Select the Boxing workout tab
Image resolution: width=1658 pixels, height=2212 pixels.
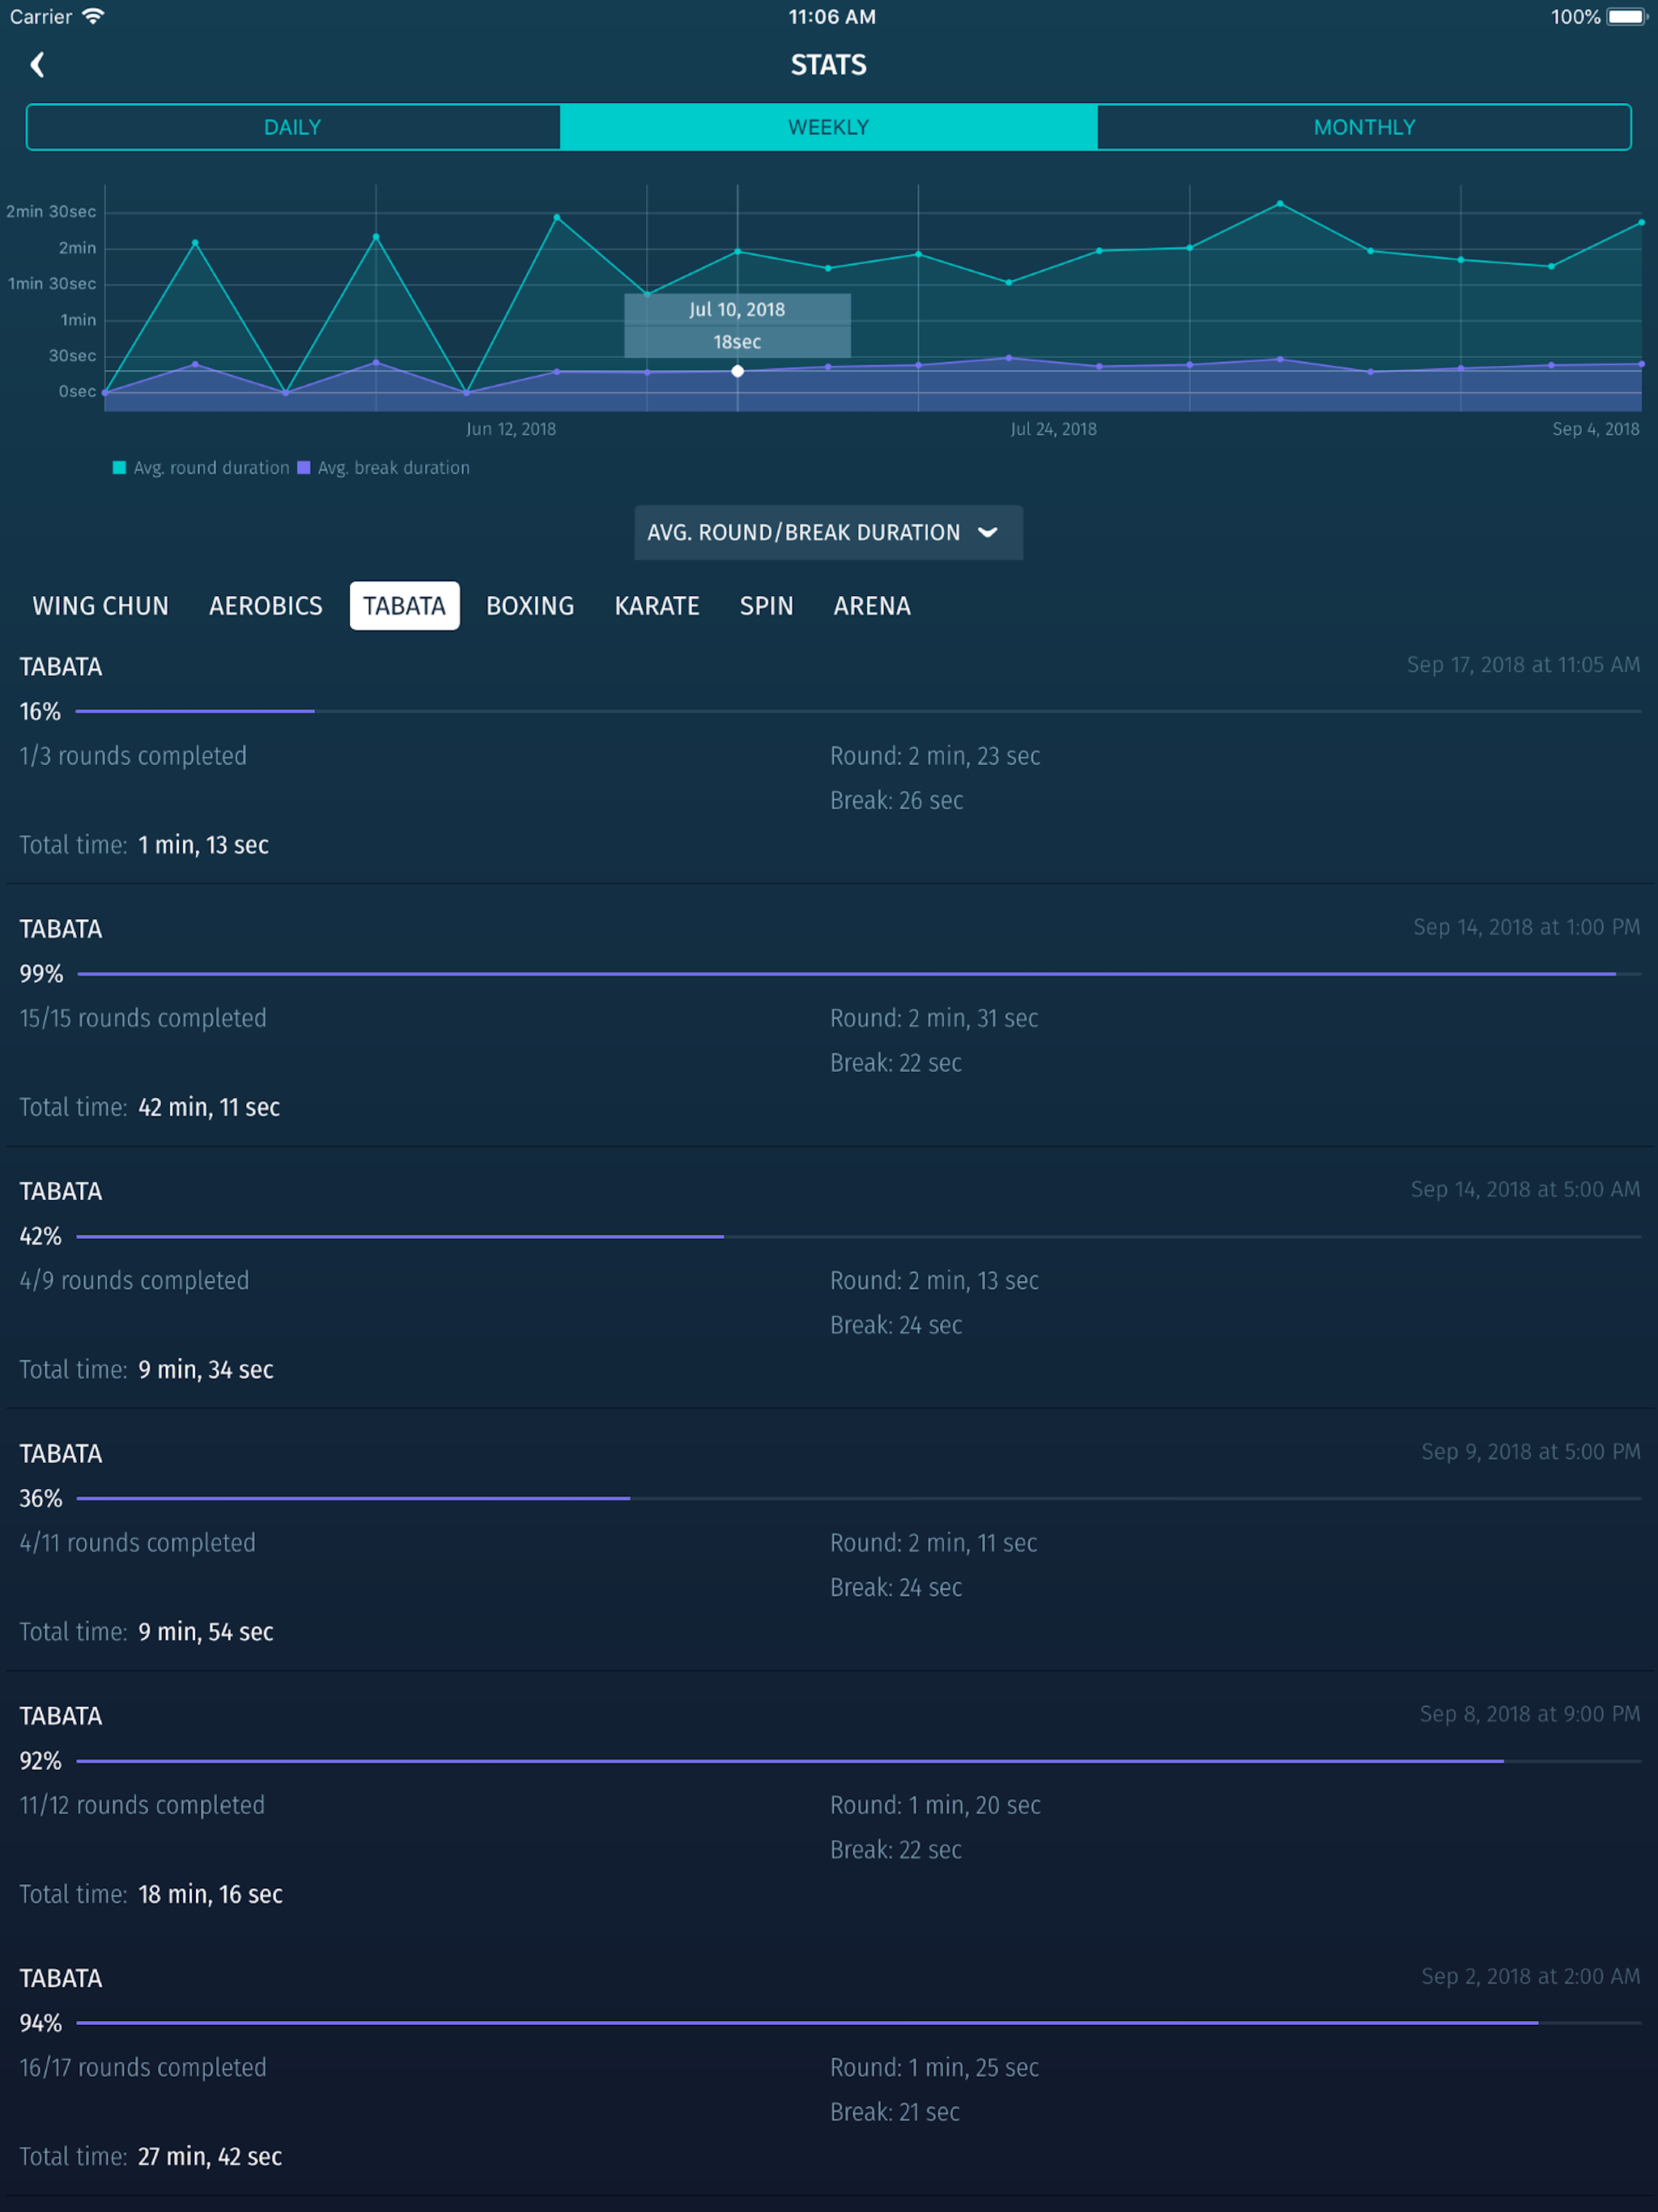click(x=530, y=606)
